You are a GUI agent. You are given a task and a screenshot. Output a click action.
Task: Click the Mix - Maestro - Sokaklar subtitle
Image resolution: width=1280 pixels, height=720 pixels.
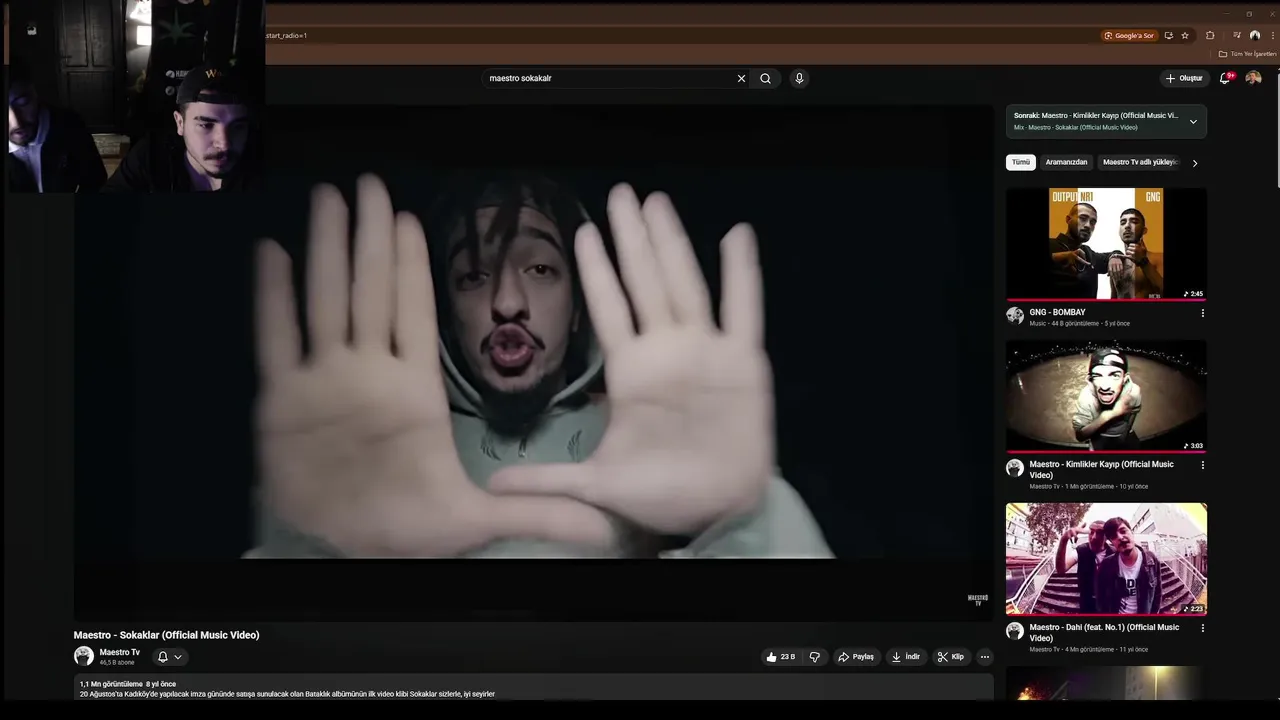pos(1076,128)
